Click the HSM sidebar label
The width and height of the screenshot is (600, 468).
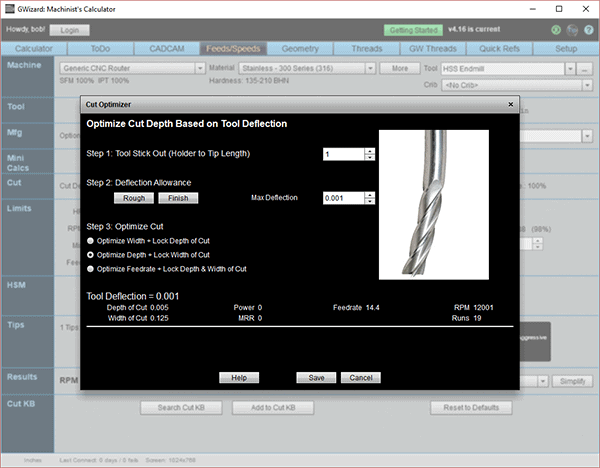click(16, 285)
